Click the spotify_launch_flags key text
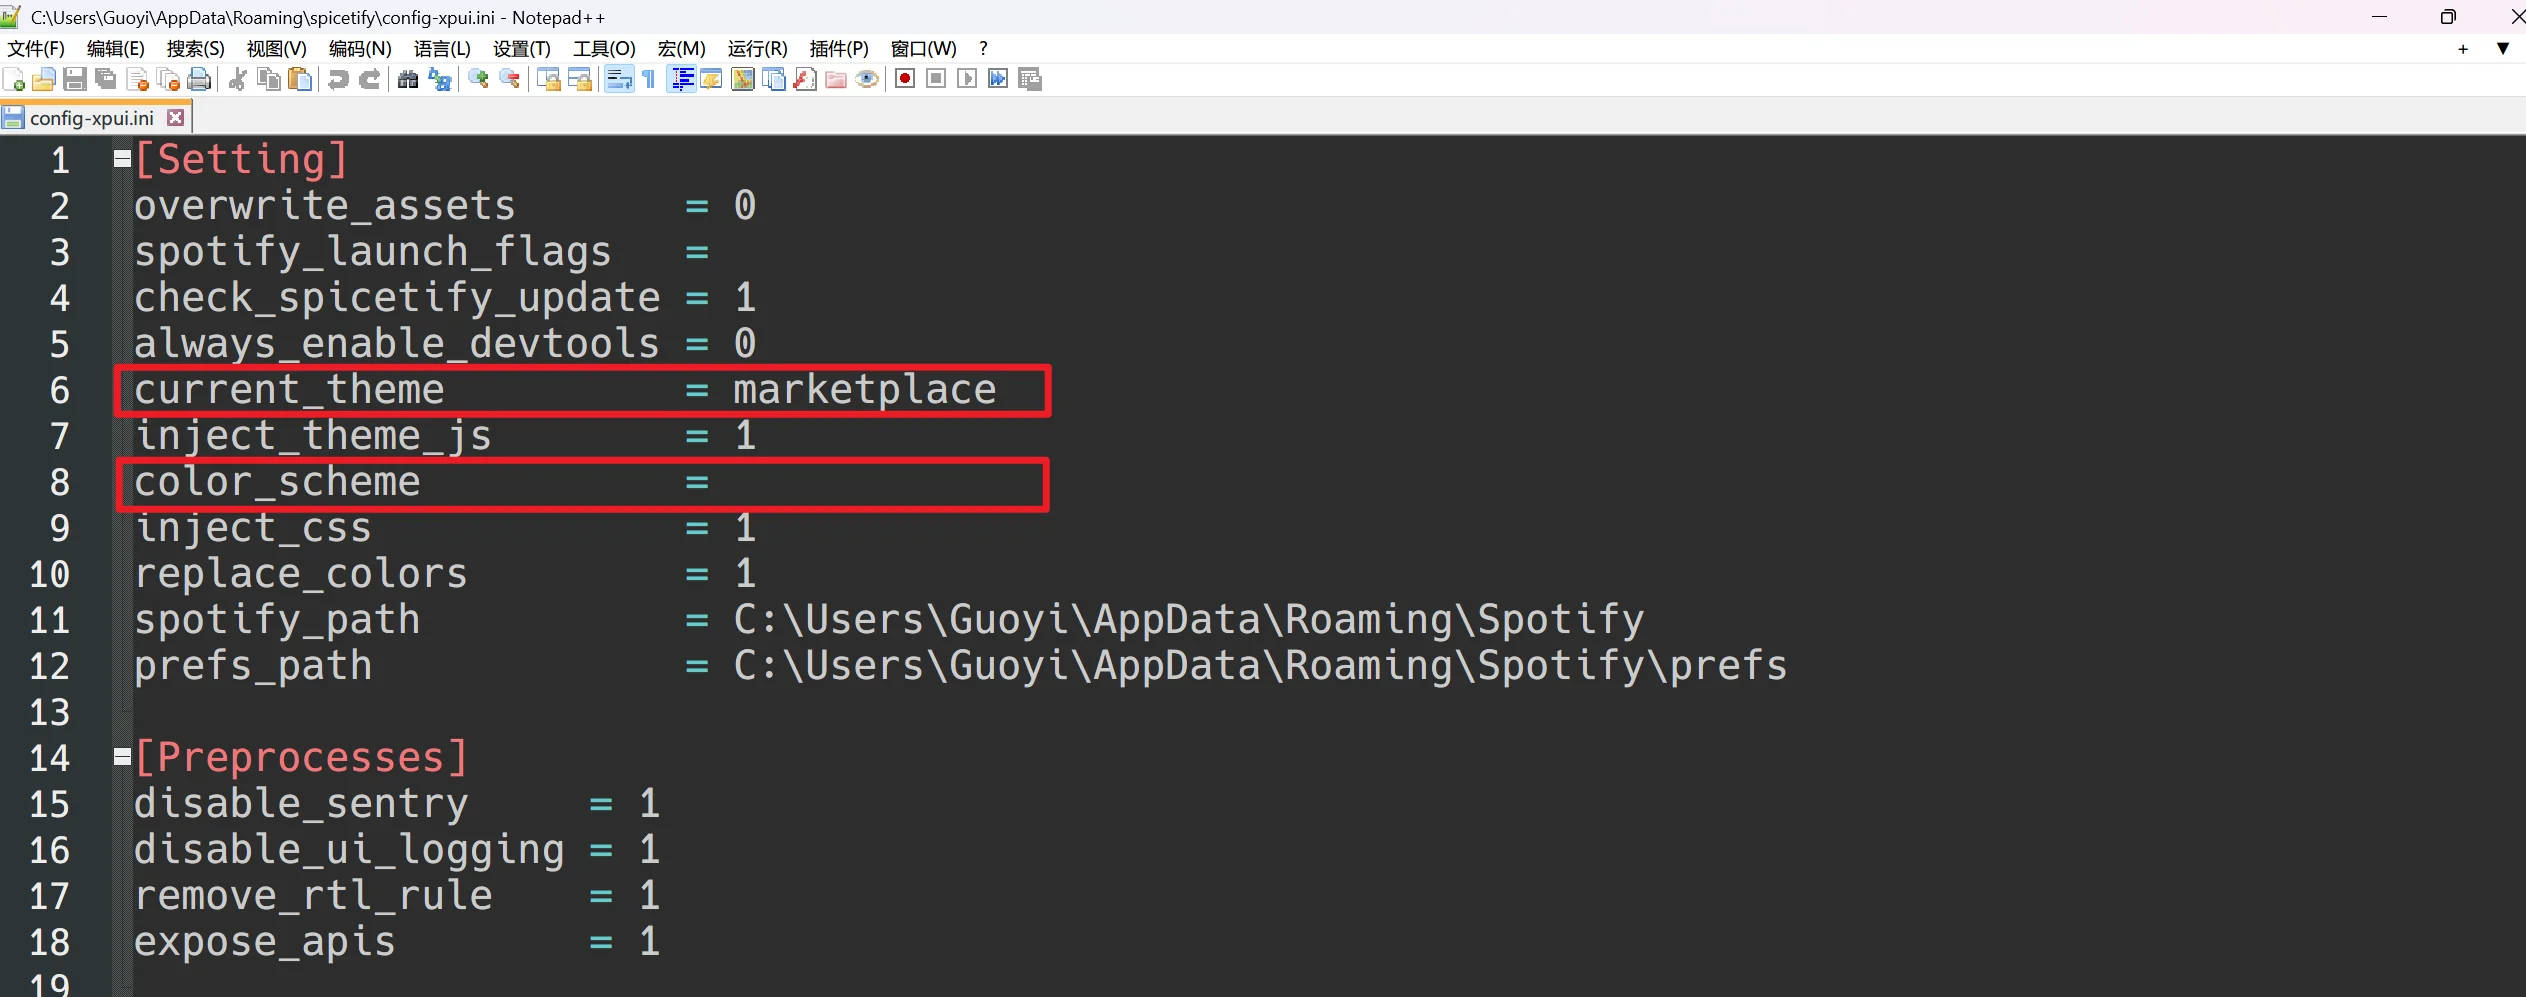 373,252
